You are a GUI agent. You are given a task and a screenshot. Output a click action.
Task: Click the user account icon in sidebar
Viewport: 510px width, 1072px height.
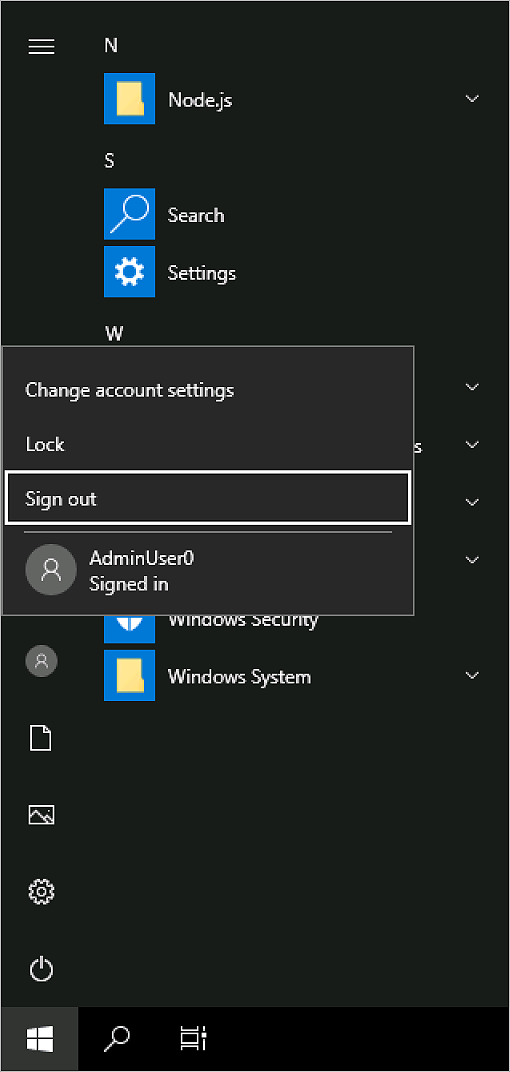pos(41,660)
